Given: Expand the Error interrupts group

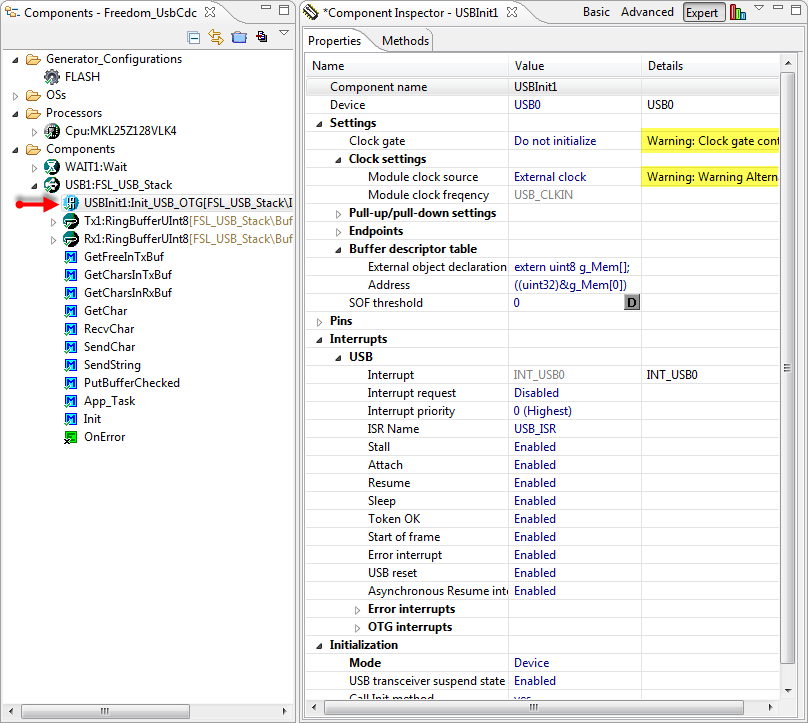Looking at the screenshot, I should click(x=357, y=609).
